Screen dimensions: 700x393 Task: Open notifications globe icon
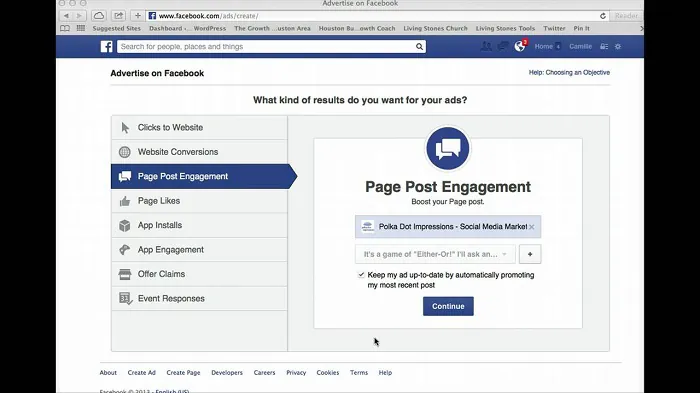point(520,46)
